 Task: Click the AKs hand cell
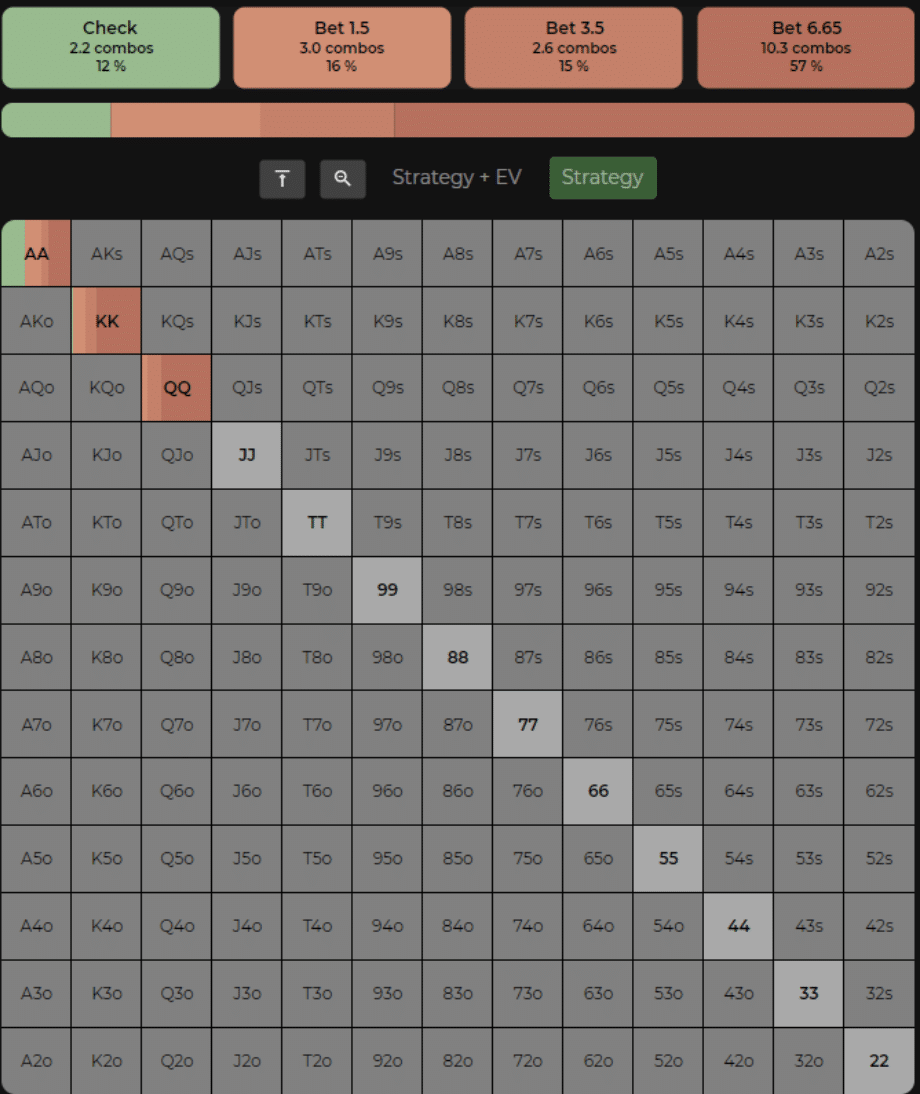coord(107,253)
